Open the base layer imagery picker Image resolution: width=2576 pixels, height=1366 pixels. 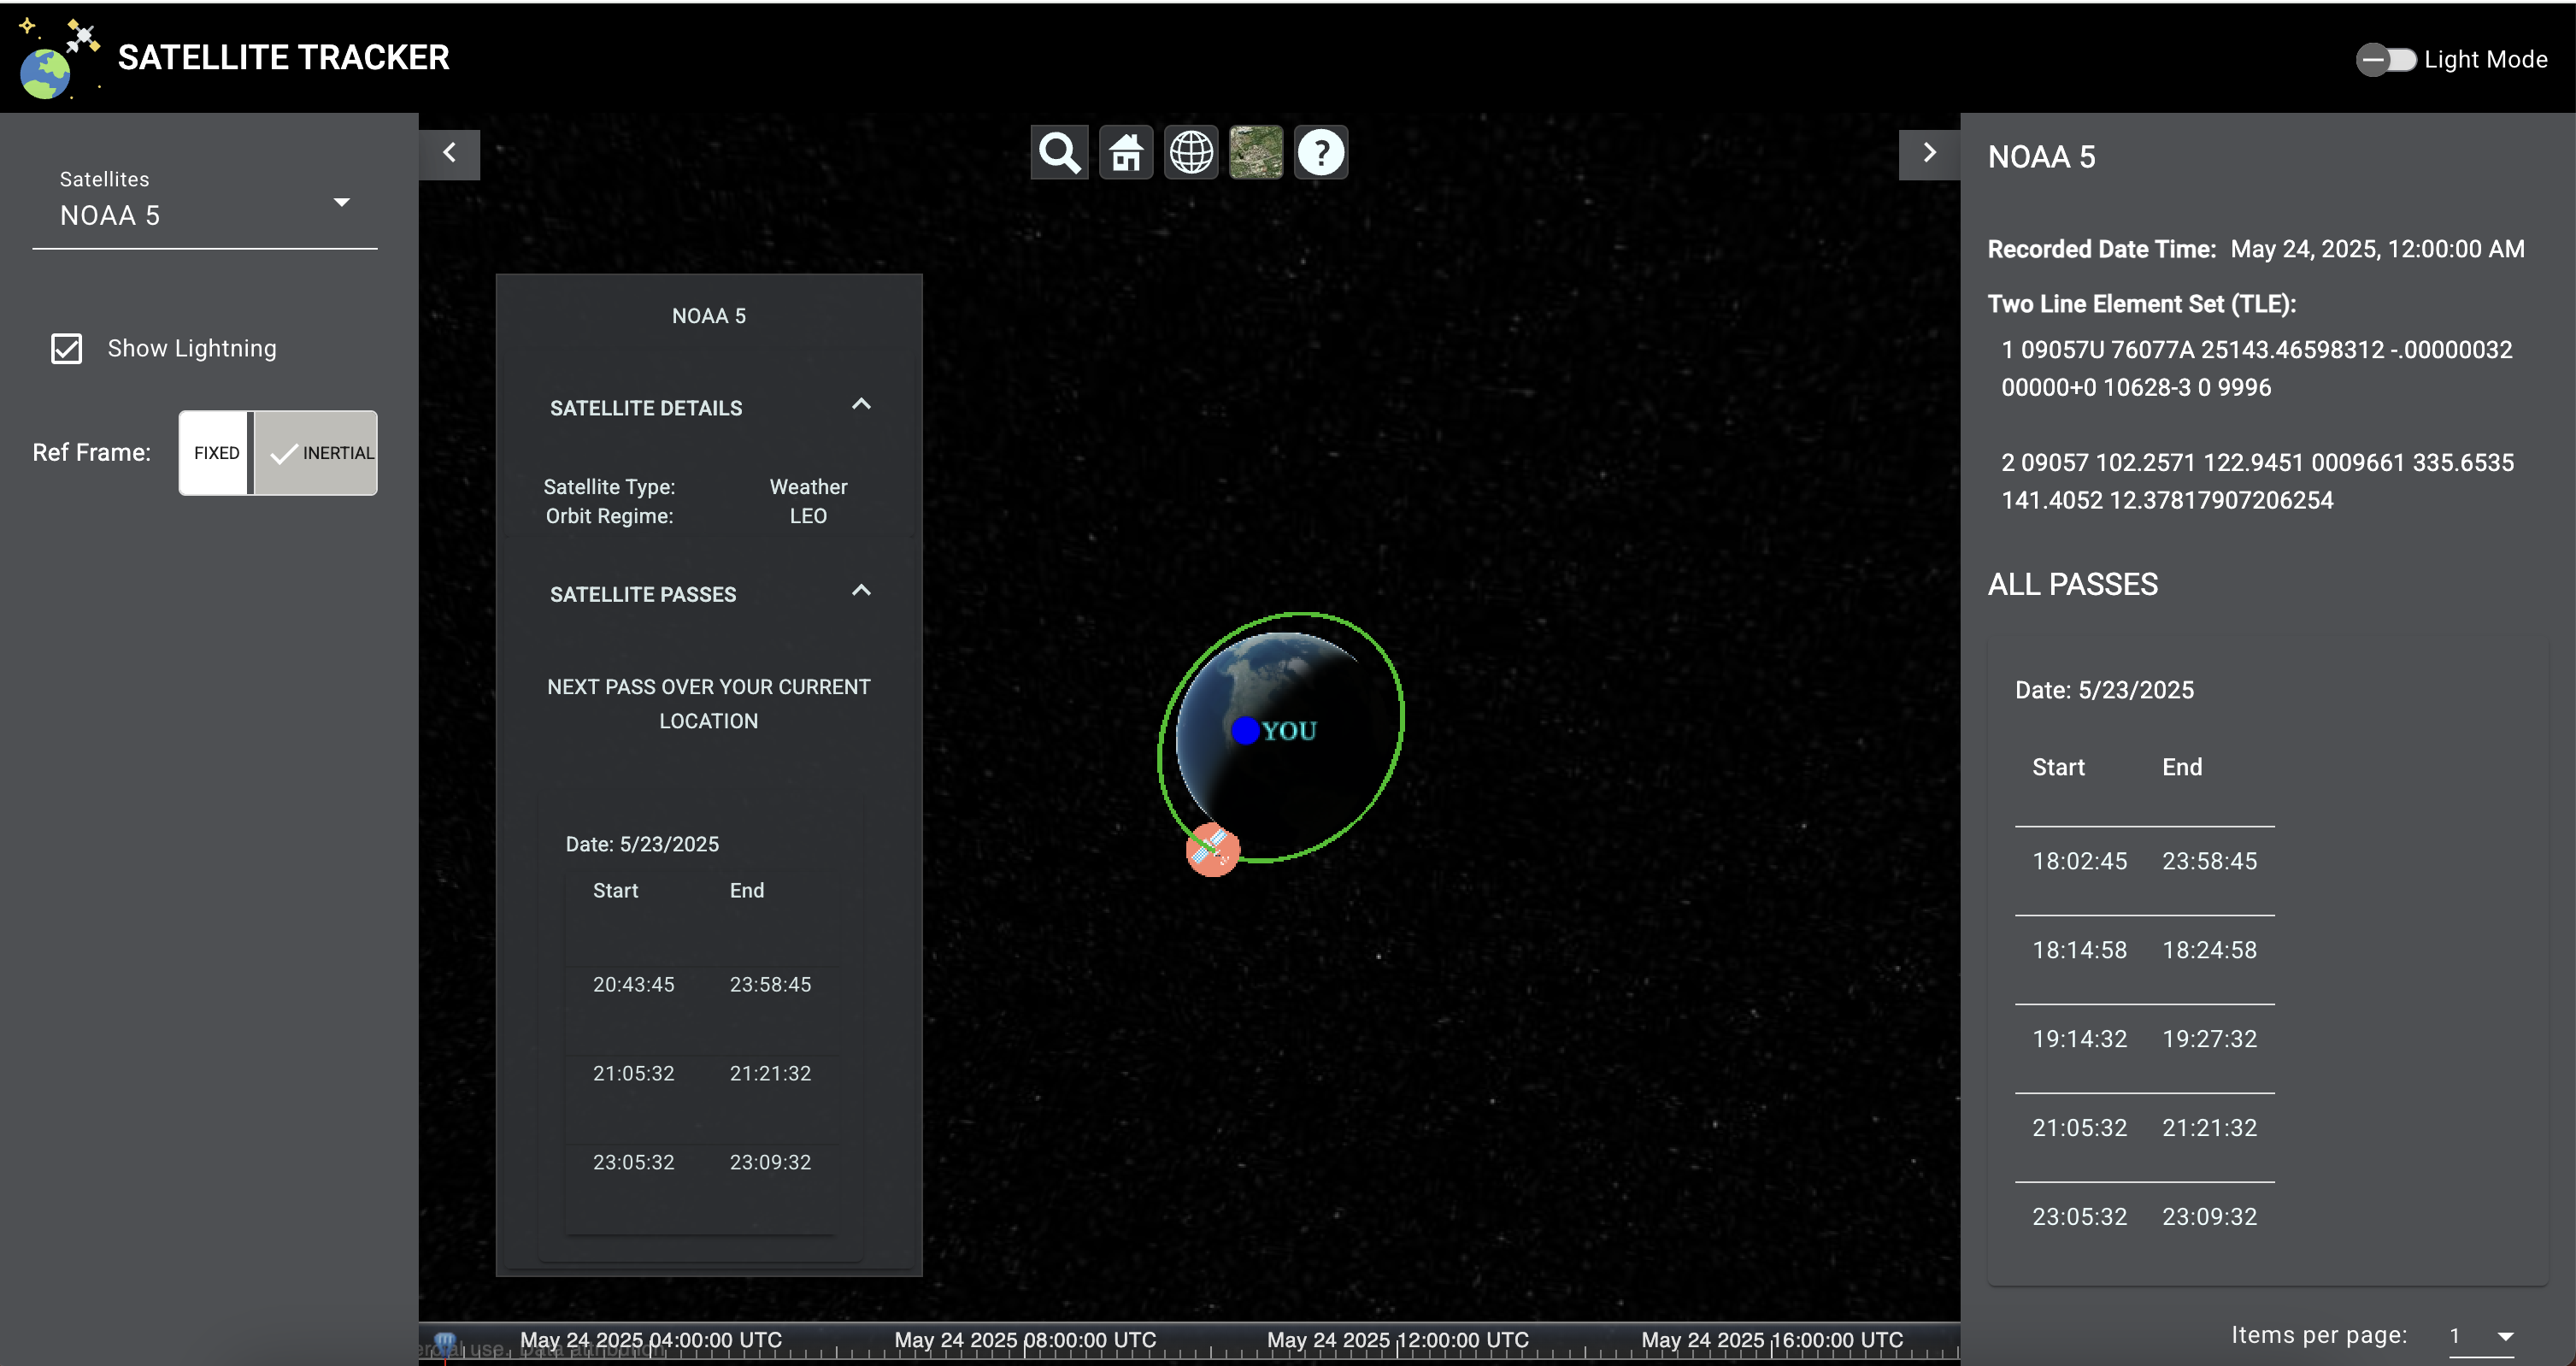pos(1255,153)
